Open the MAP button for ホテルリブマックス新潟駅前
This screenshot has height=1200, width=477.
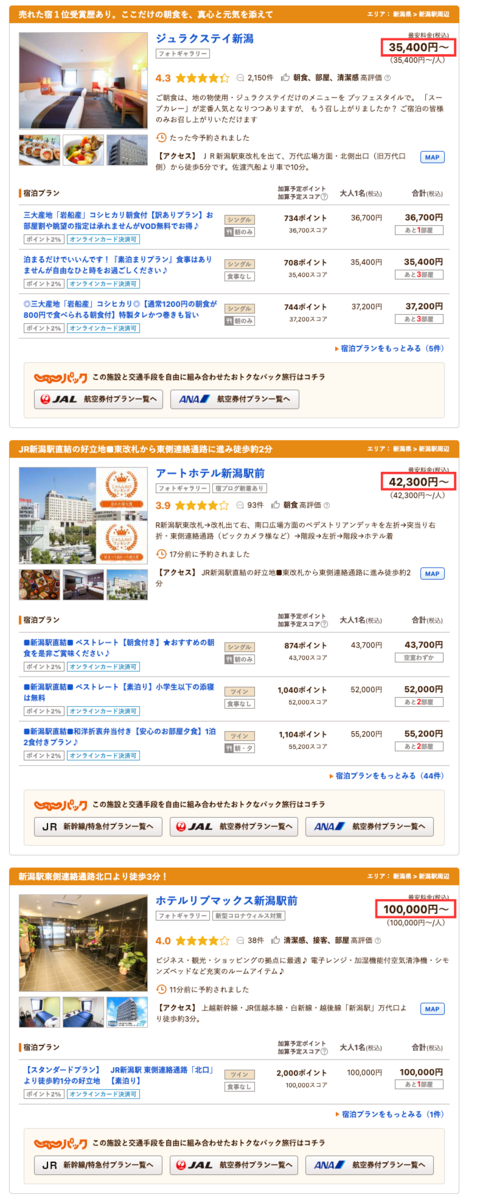tap(431, 1008)
